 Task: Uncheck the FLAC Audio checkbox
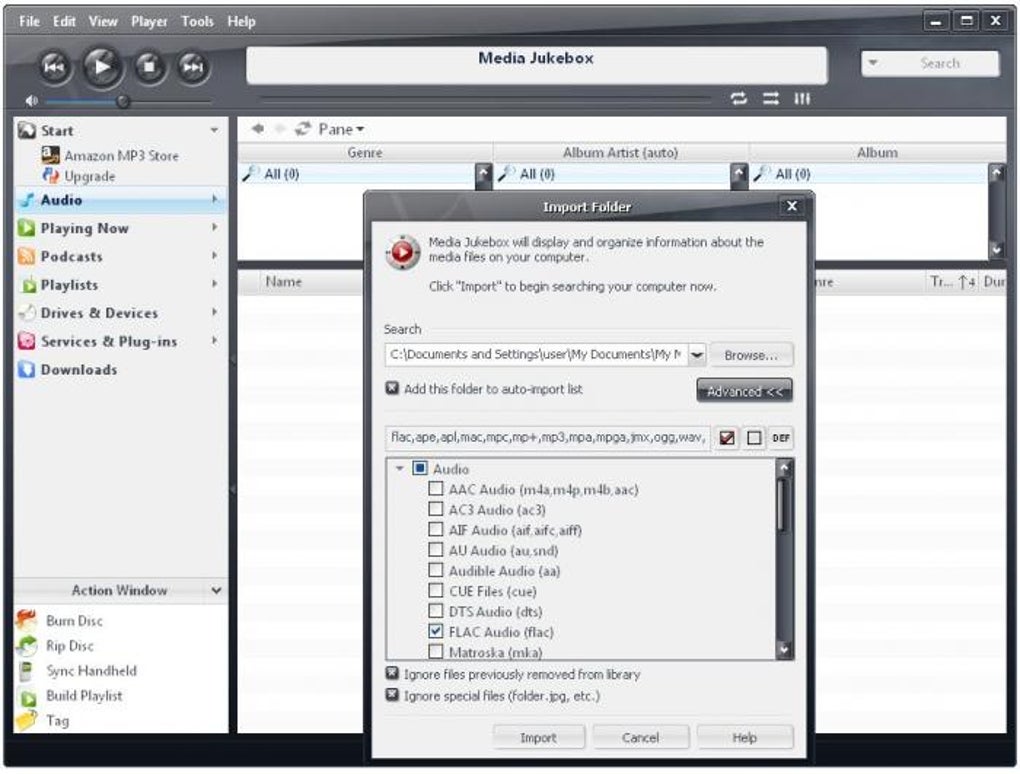click(436, 631)
